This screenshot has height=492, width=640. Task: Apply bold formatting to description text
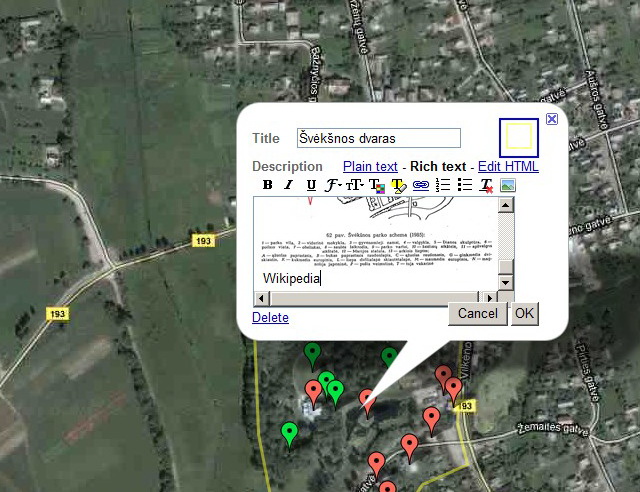pyautogui.click(x=267, y=185)
